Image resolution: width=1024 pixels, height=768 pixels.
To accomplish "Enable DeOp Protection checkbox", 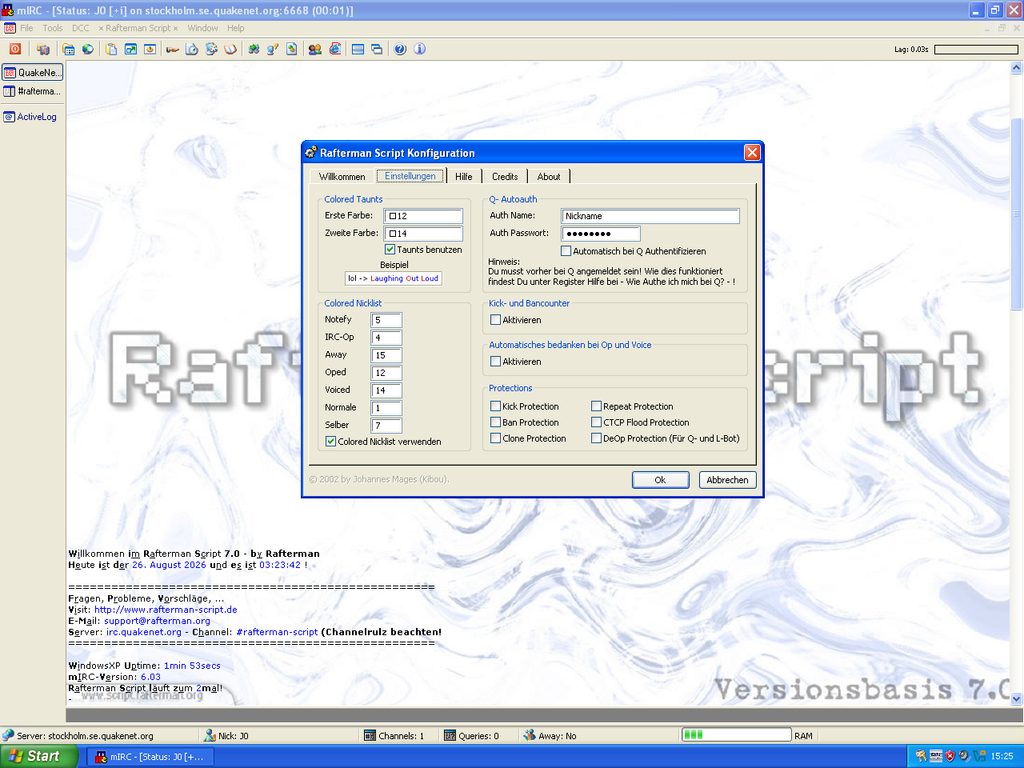I will 596,438.
